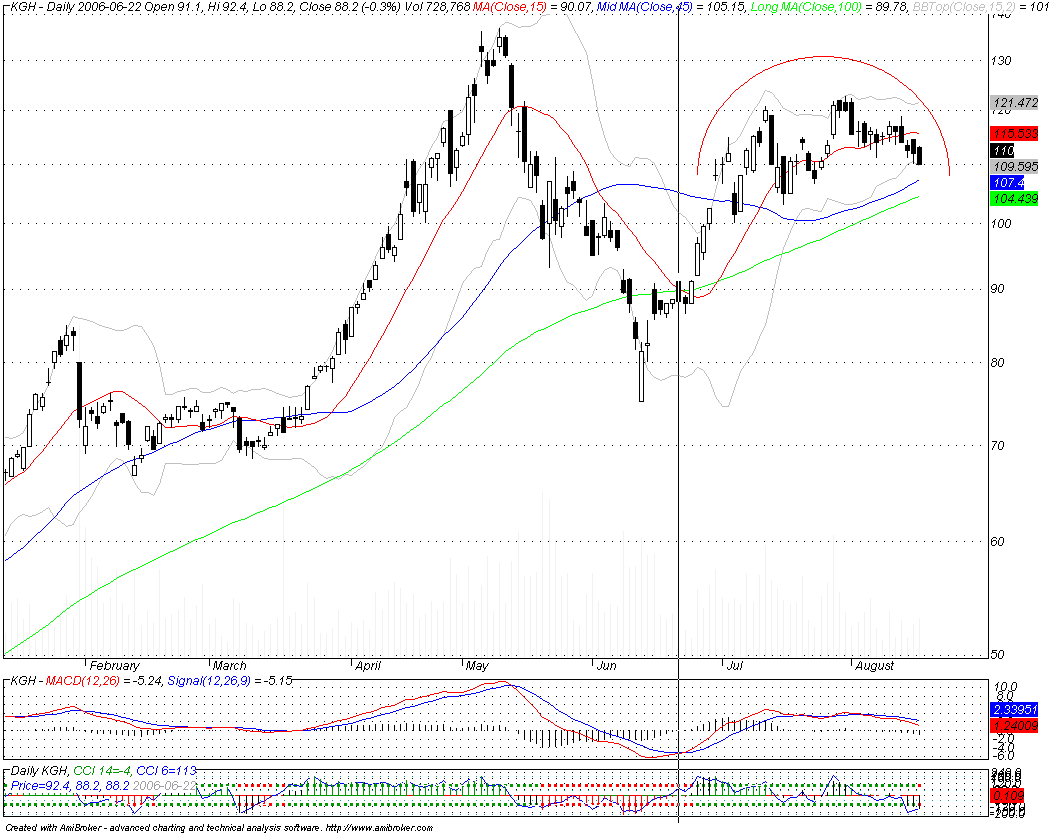Click the Price=92.4, 88.2, 88.2 text
This screenshot has width=1049, height=836.
70,785
